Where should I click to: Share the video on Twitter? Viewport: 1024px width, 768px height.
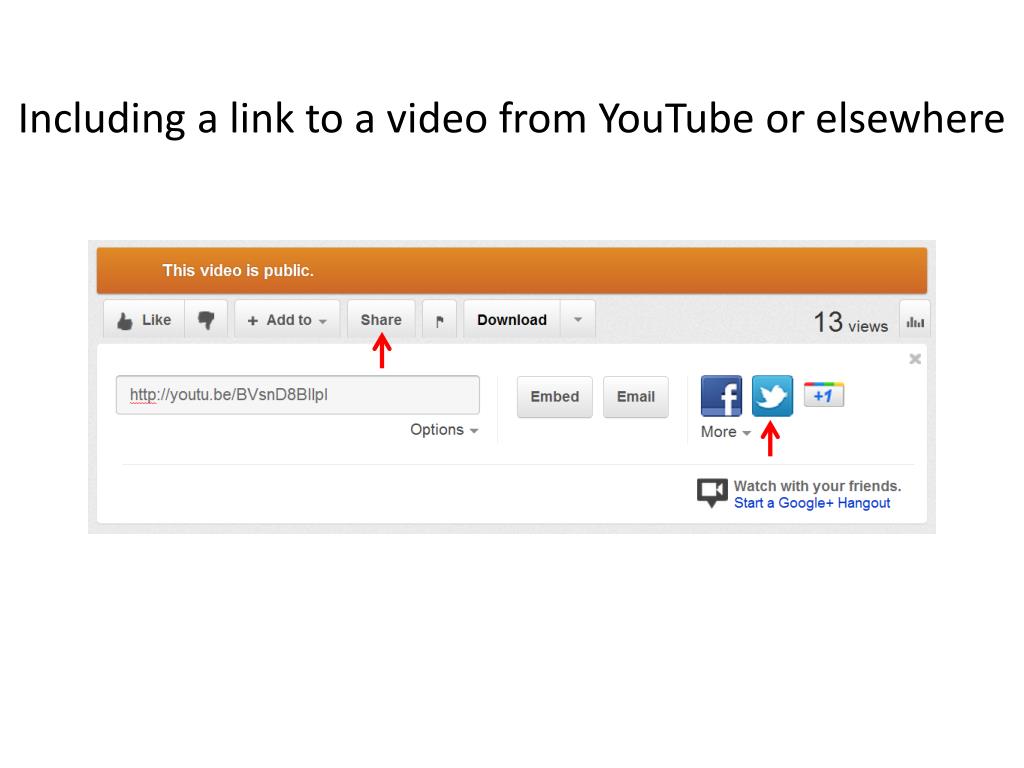773,396
